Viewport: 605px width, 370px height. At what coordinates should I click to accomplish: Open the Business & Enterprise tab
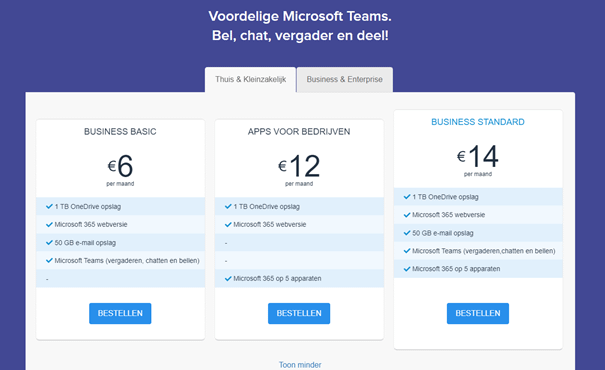[x=345, y=79]
